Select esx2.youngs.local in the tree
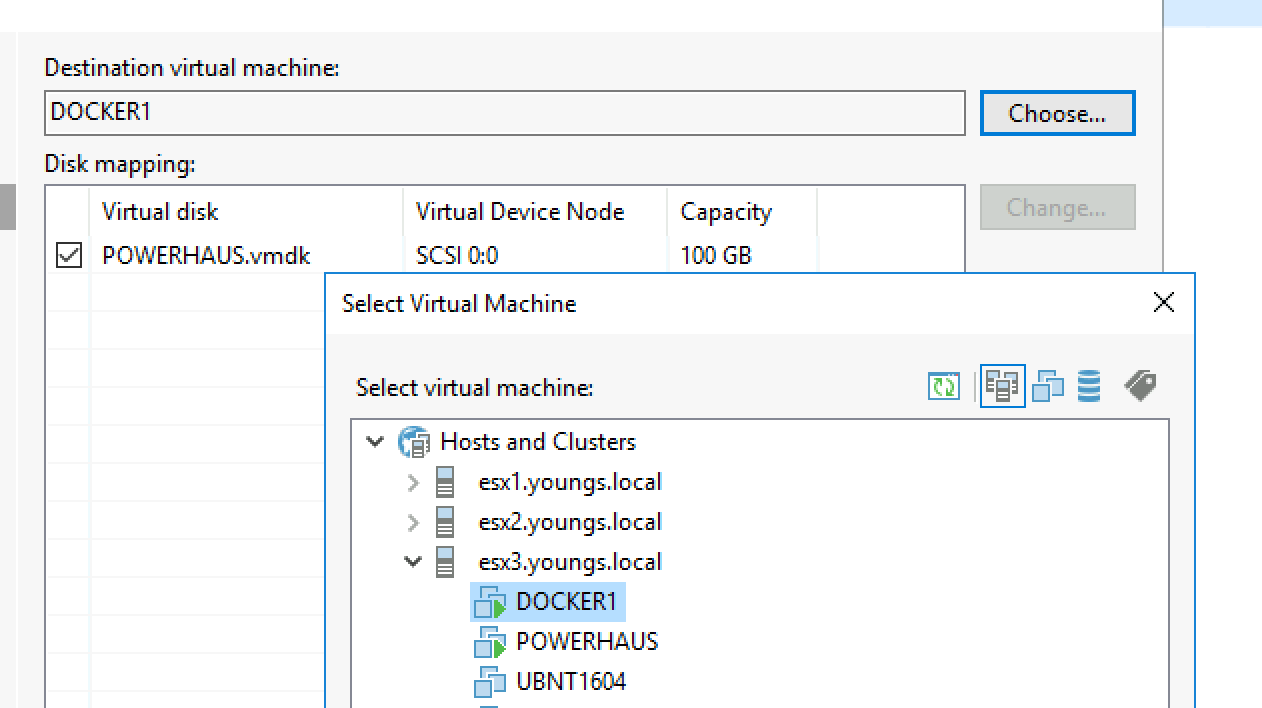 pos(570,522)
